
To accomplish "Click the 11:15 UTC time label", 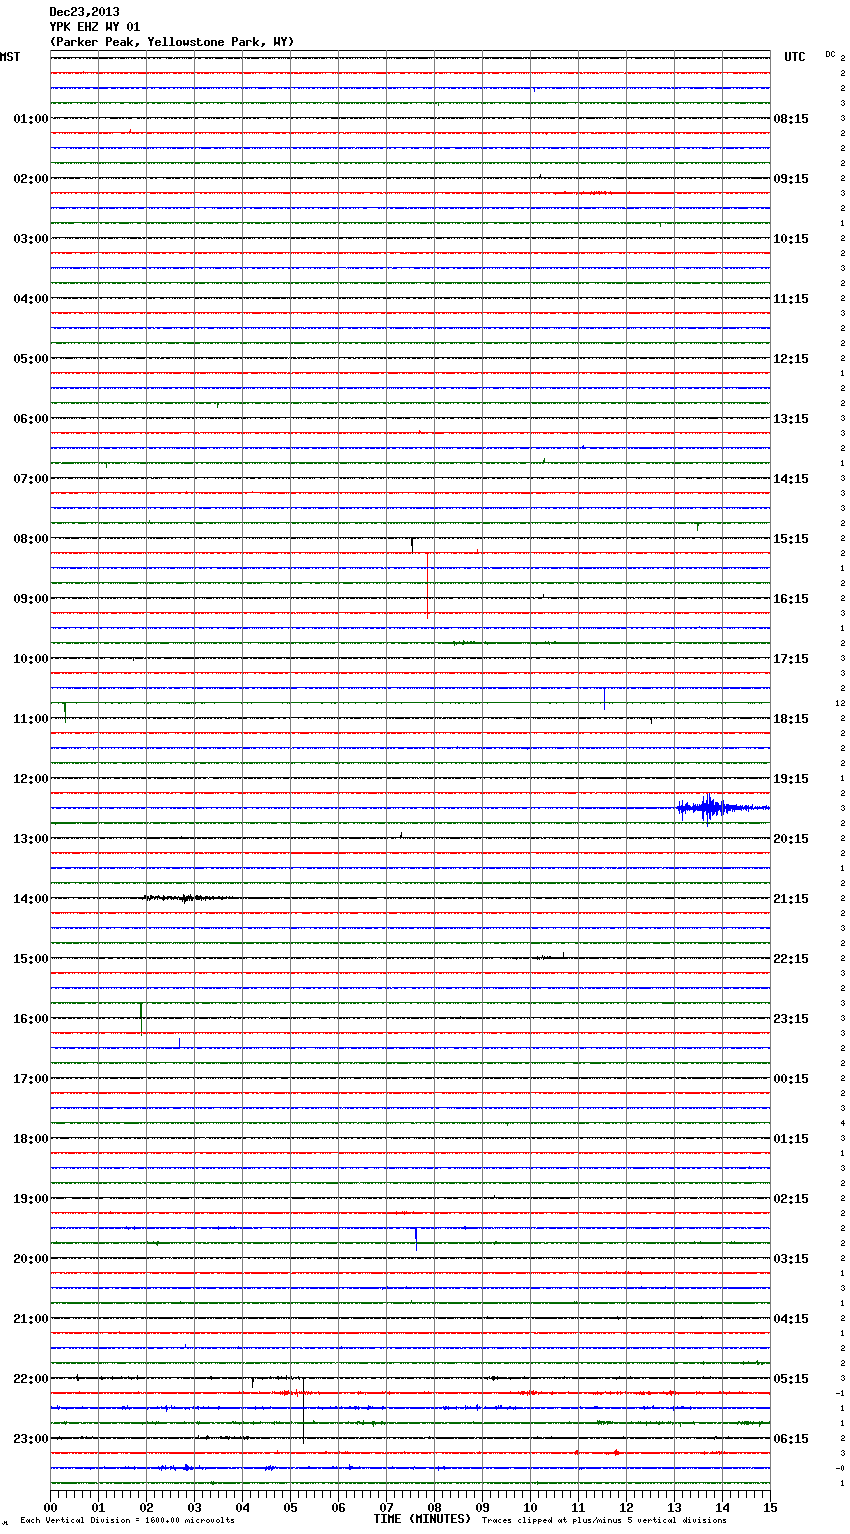I will click(791, 299).
